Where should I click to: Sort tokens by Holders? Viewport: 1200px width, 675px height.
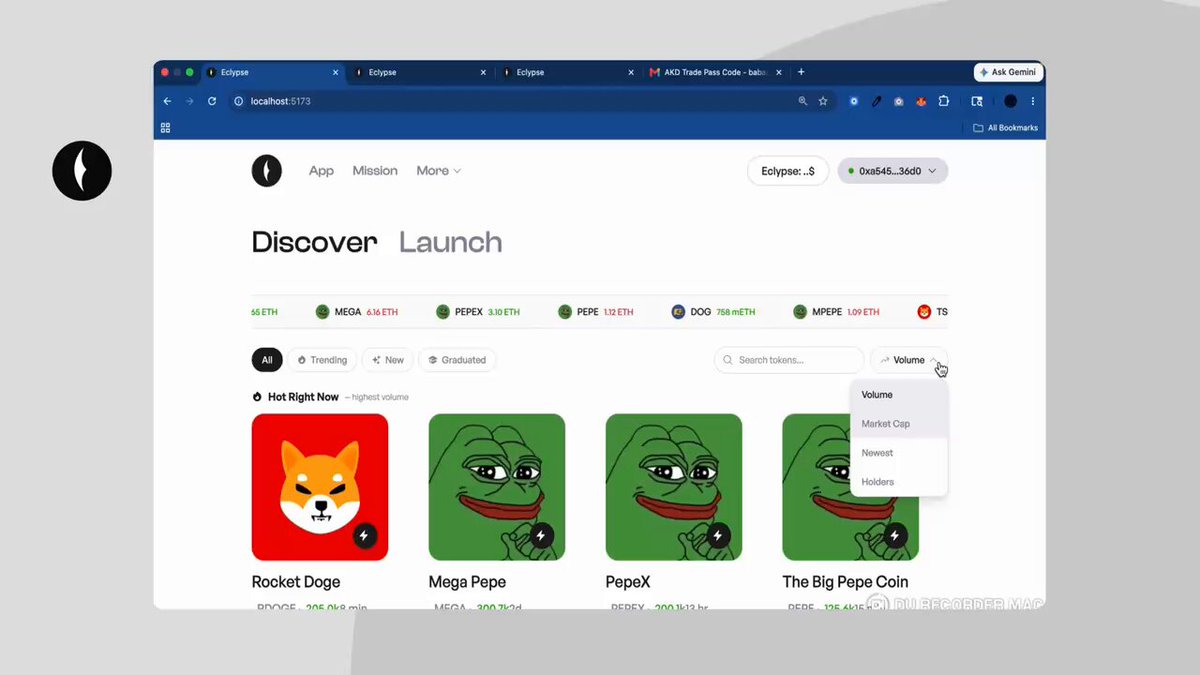tap(899, 482)
